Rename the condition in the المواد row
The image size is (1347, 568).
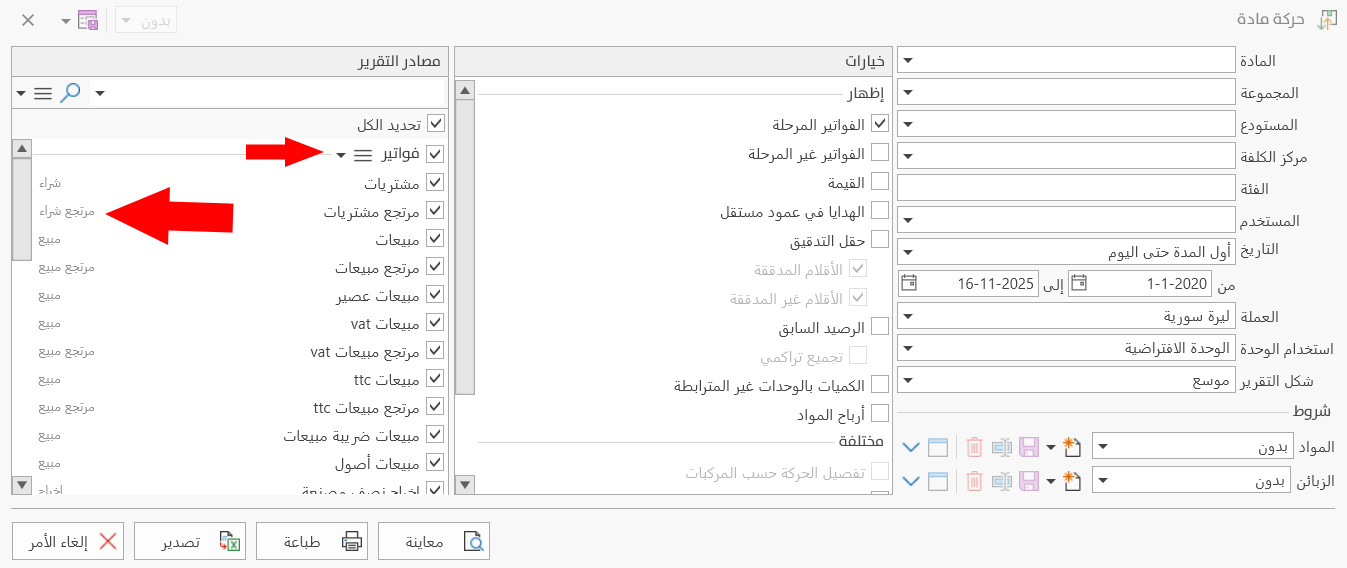tap(1002, 447)
